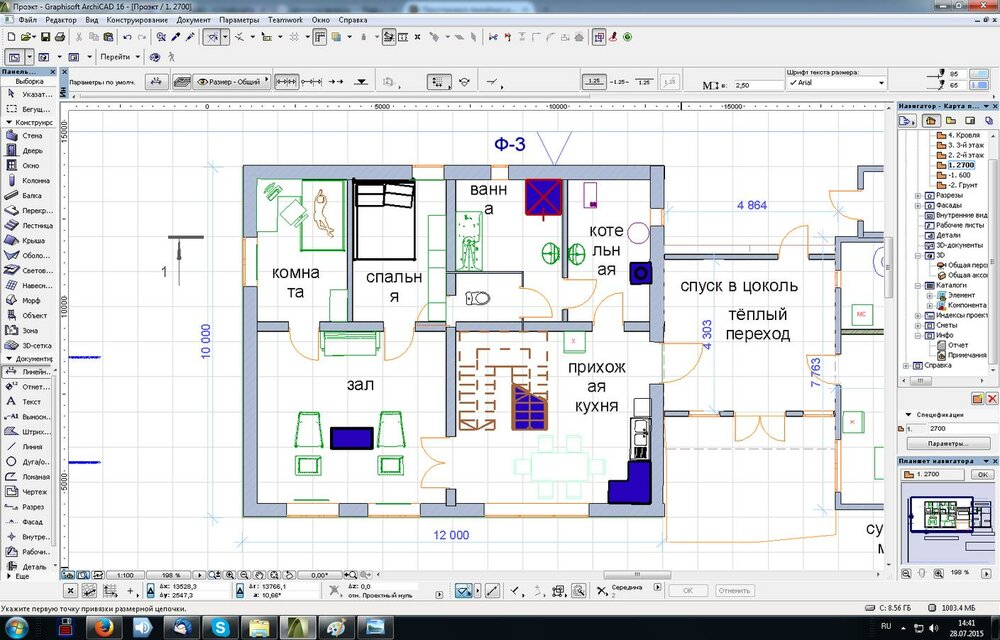The width and height of the screenshot is (1000, 640).
Task: Click the Параметры... button in navigator
Action: coord(949,443)
